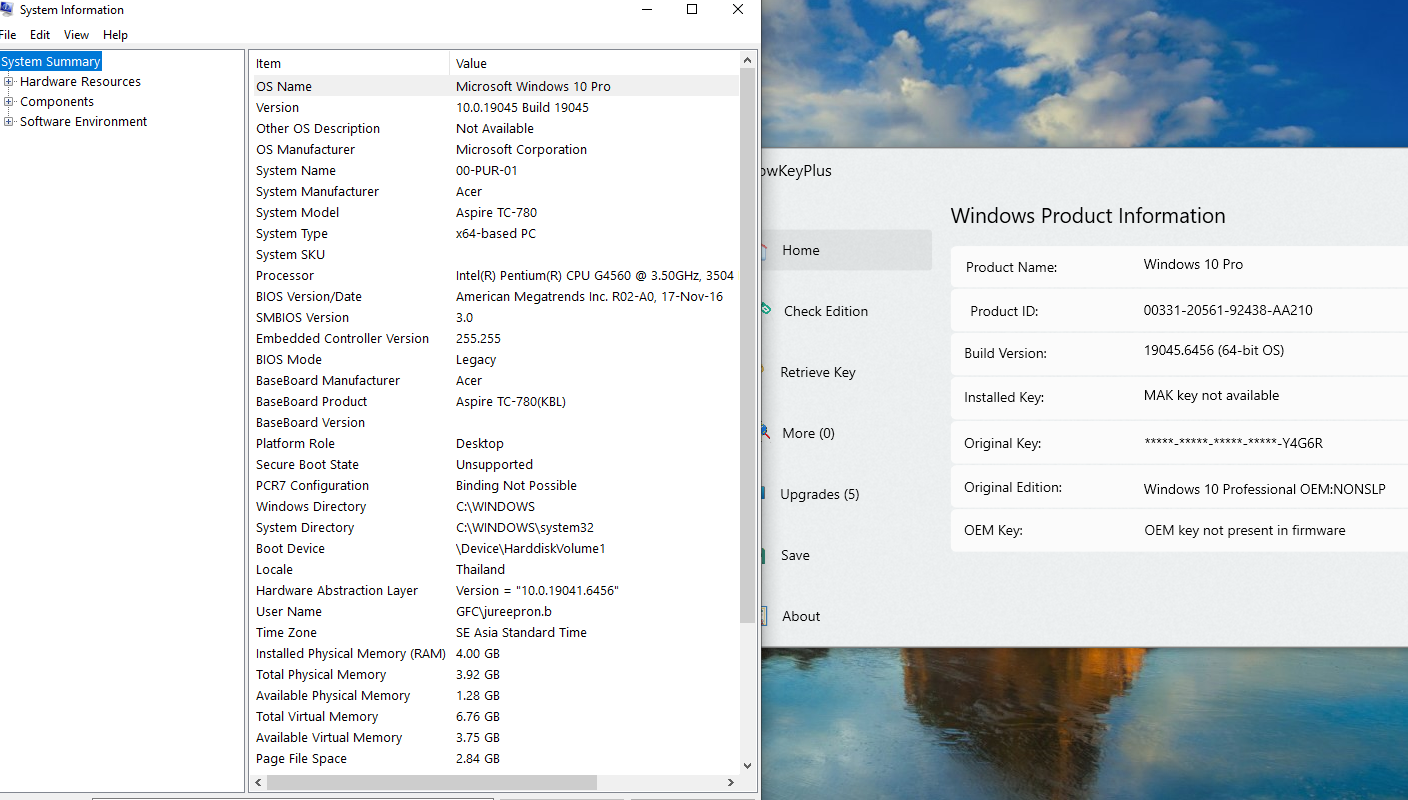Expand the Components tree node
The image size is (1408, 800).
pos(9,102)
